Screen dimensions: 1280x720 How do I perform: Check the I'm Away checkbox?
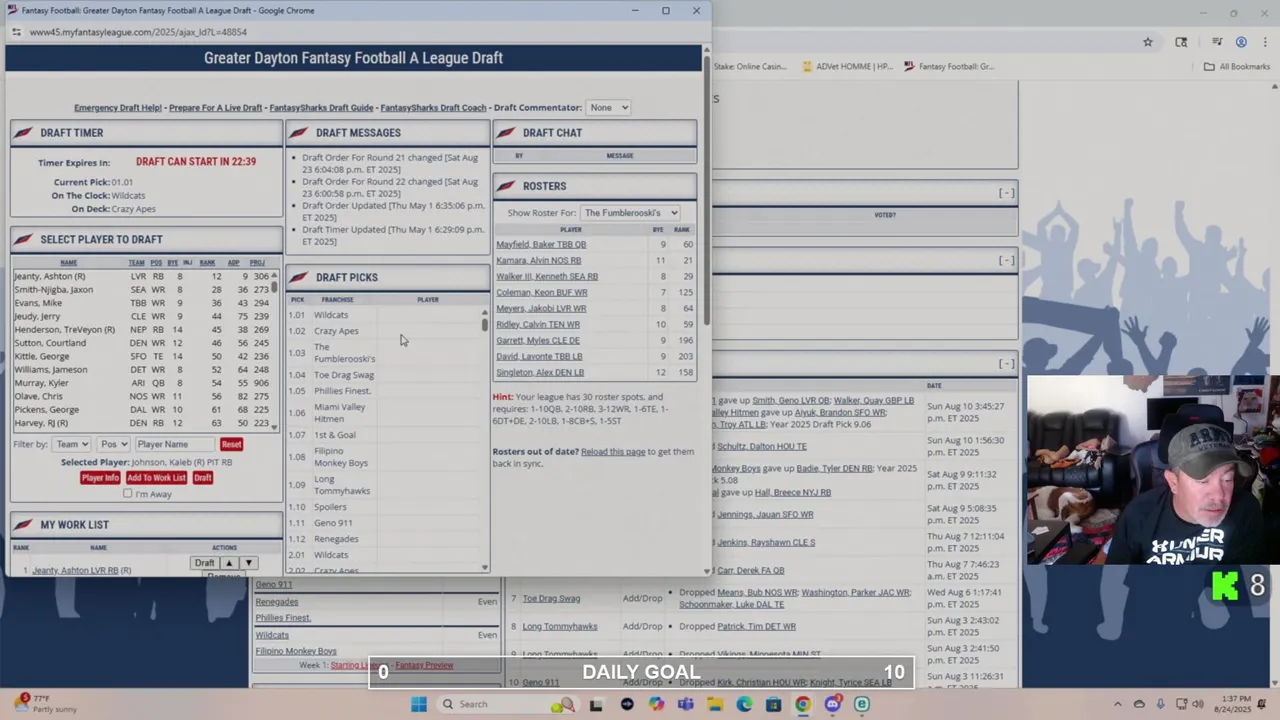(127, 494)
